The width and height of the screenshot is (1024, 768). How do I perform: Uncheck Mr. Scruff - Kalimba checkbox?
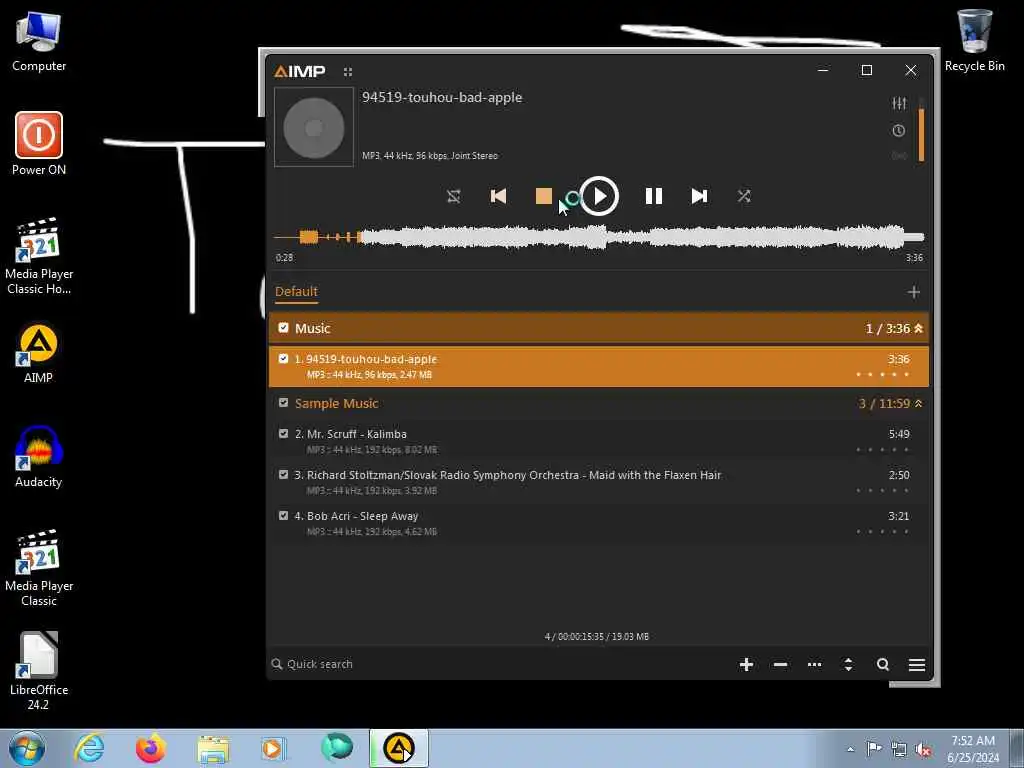283,434
